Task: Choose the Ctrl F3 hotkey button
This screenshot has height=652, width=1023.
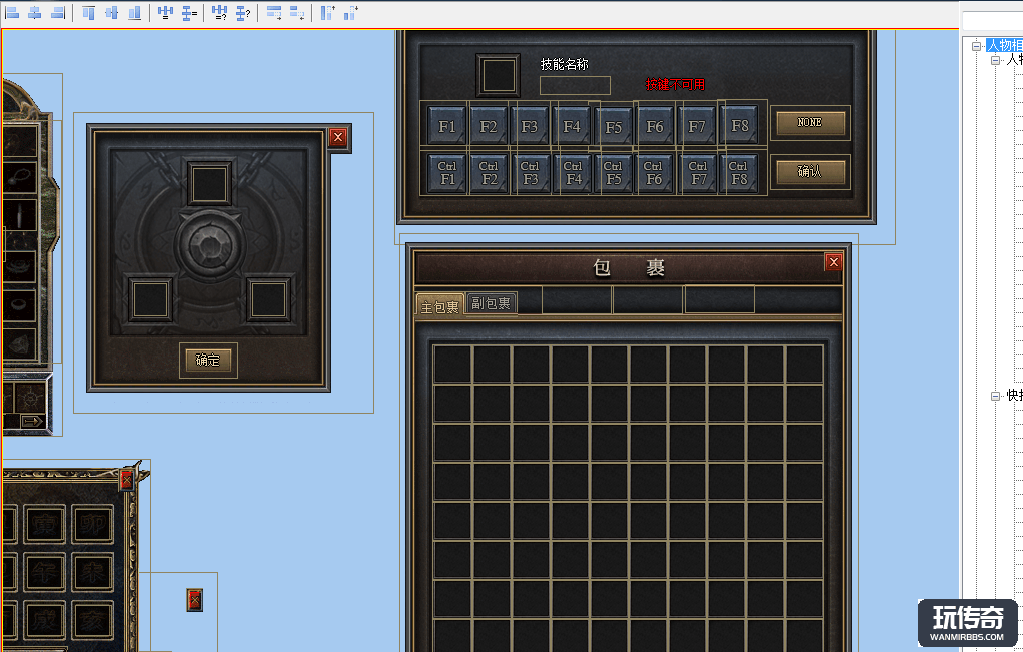Action: 530,173
